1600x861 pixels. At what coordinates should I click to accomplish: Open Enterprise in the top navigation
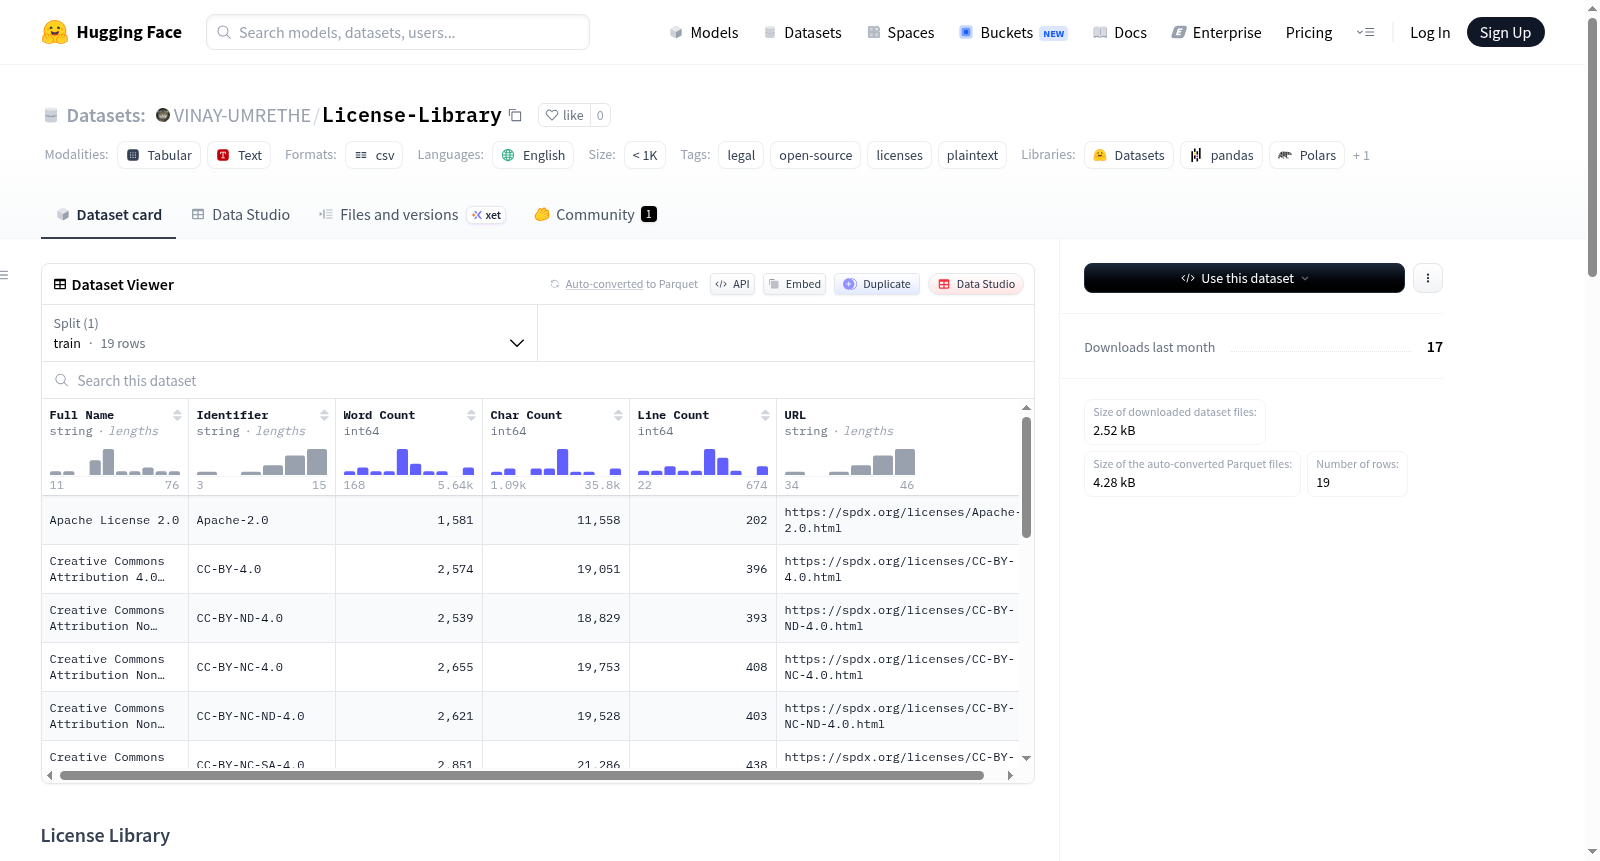pos(1216,32)
